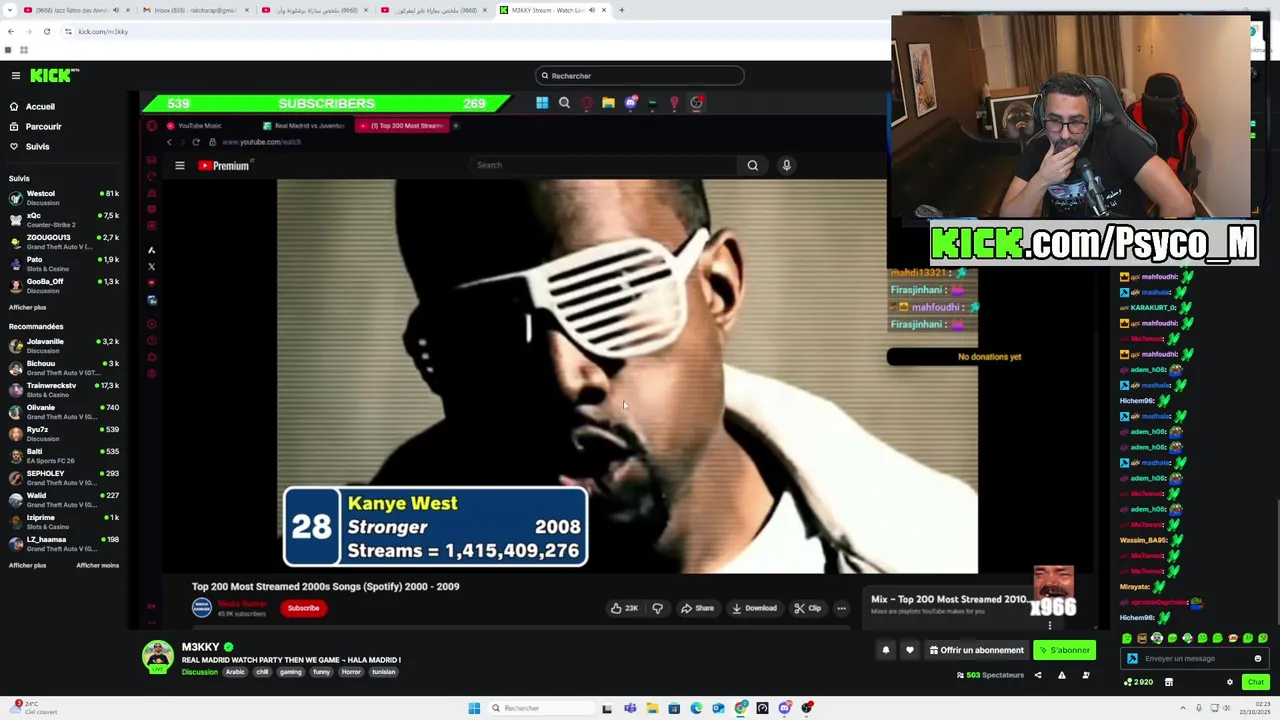Open LZ_haamaa recommended channel
The height and width of the screenshot is (720, 1280).
coord(62,543)
